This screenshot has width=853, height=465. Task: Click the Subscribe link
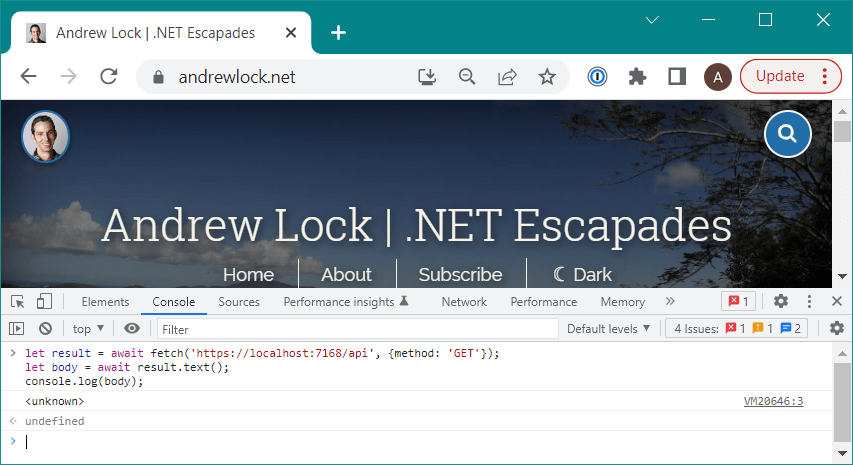click(x=460, y=275)
